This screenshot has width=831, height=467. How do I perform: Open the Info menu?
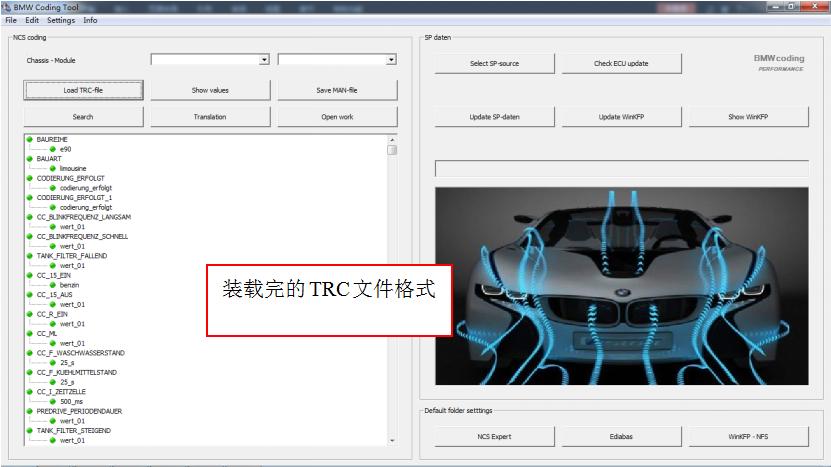click(90, 20)
